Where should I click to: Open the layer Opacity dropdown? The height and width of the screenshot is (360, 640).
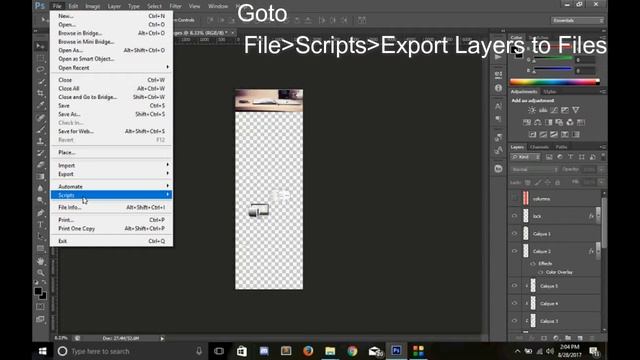pos(602,169)
